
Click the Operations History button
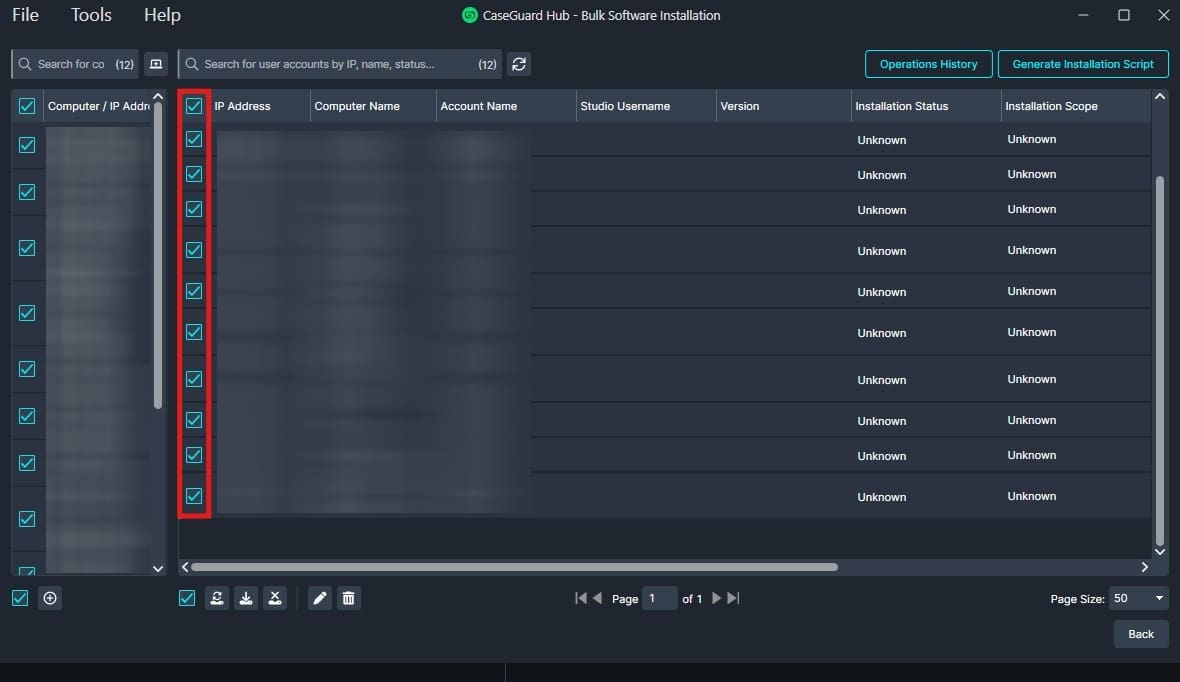coord(928,64)
